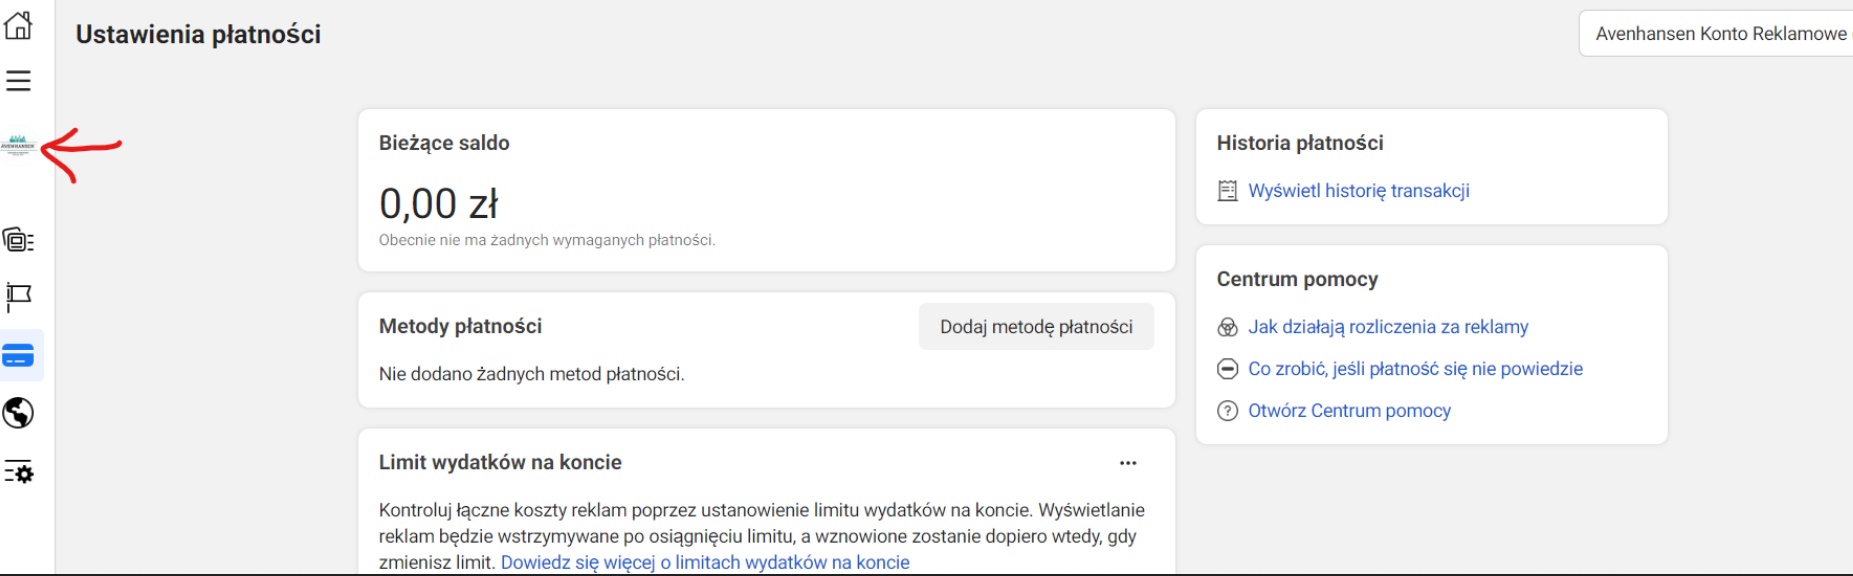1853x576 pixels.
Task: Click the Avenhansen logo thumbnail
Action: point(18,146)
